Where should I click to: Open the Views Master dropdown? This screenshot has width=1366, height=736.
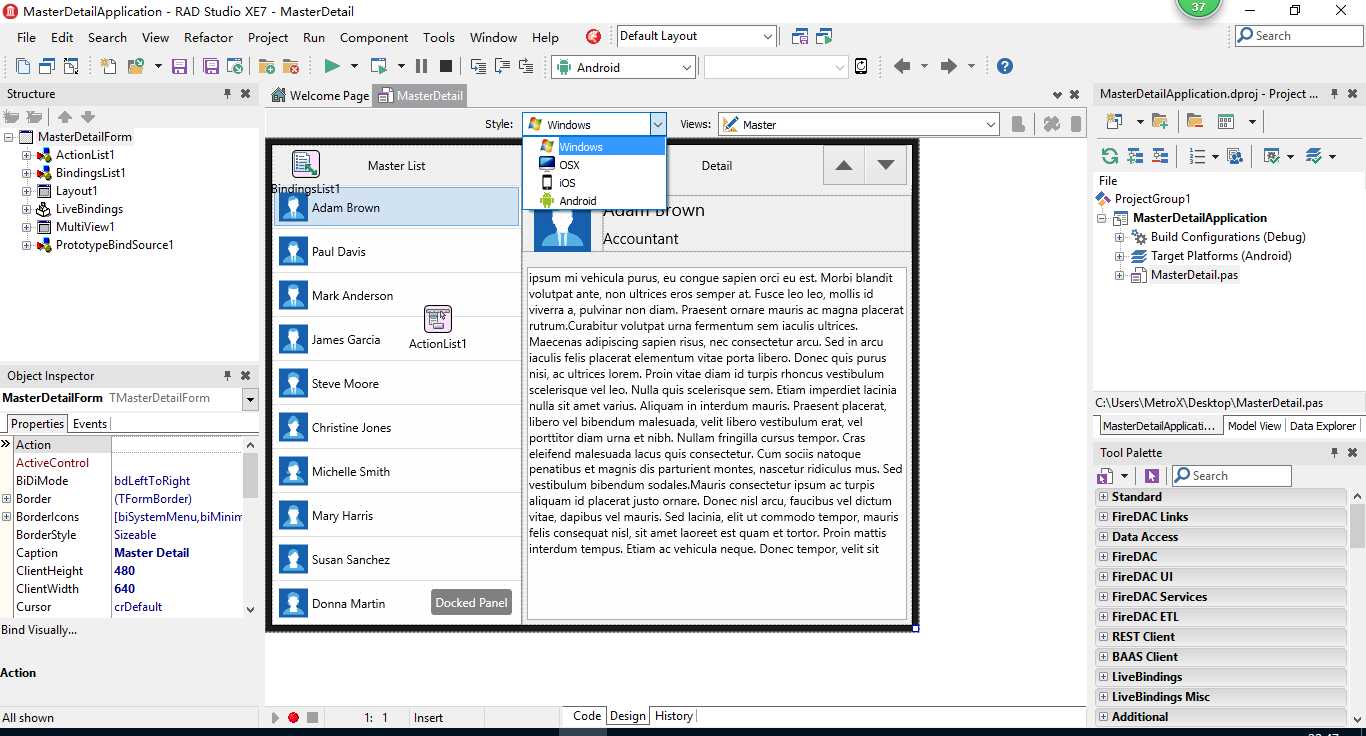pos(991,124)
